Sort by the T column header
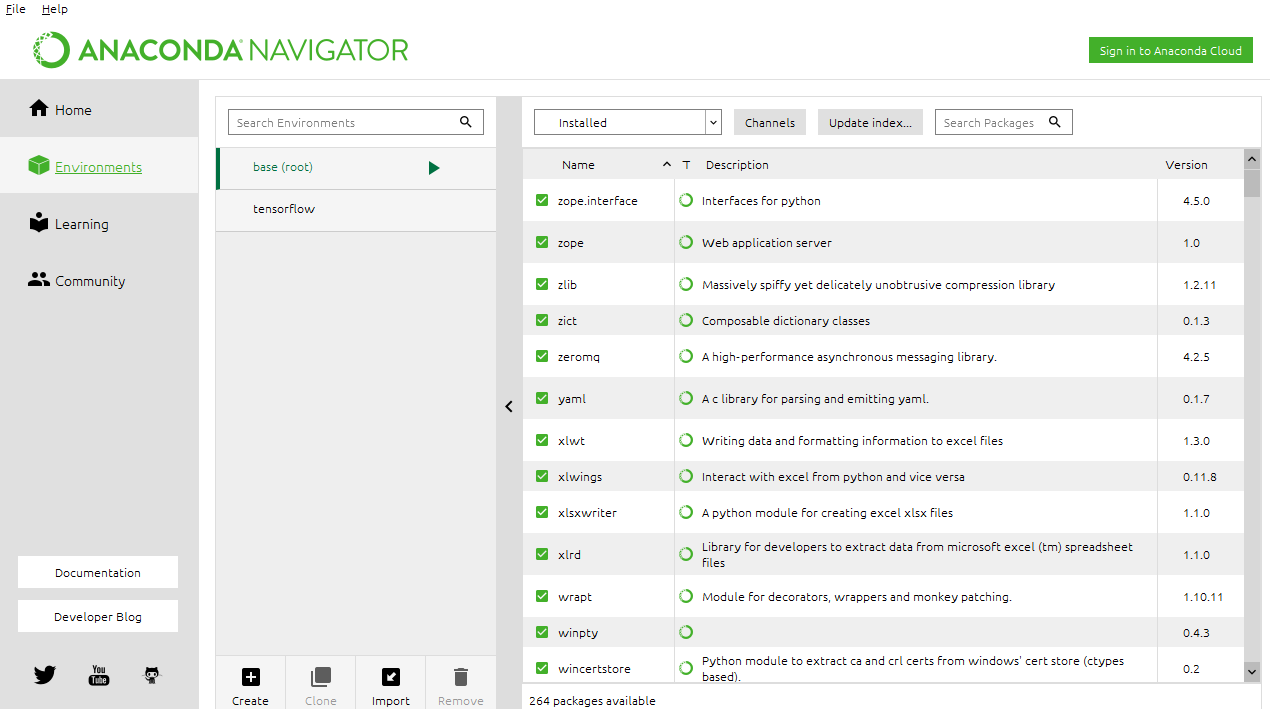The height and width of the screenshot is (709, 1270). coord(687,165)
